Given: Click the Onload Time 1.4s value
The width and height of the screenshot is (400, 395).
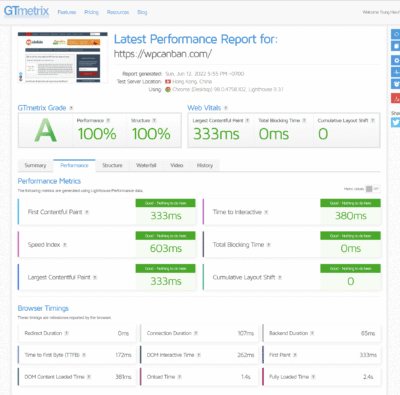Looking at the screenshot, I should click(x=246, y=377).
